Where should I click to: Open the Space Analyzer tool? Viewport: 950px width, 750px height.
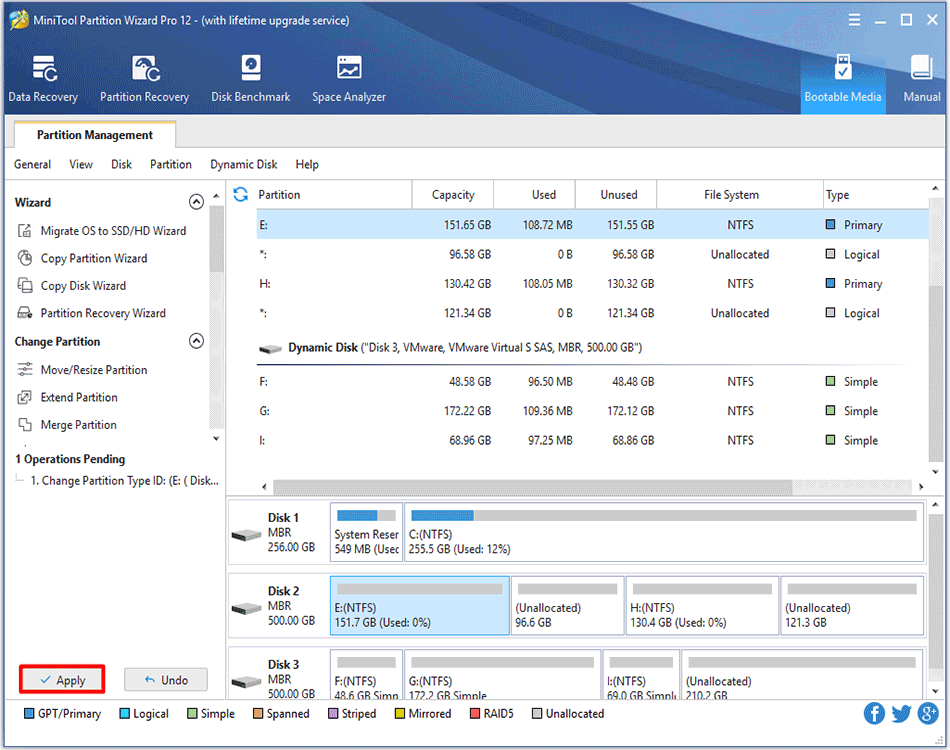348,78
